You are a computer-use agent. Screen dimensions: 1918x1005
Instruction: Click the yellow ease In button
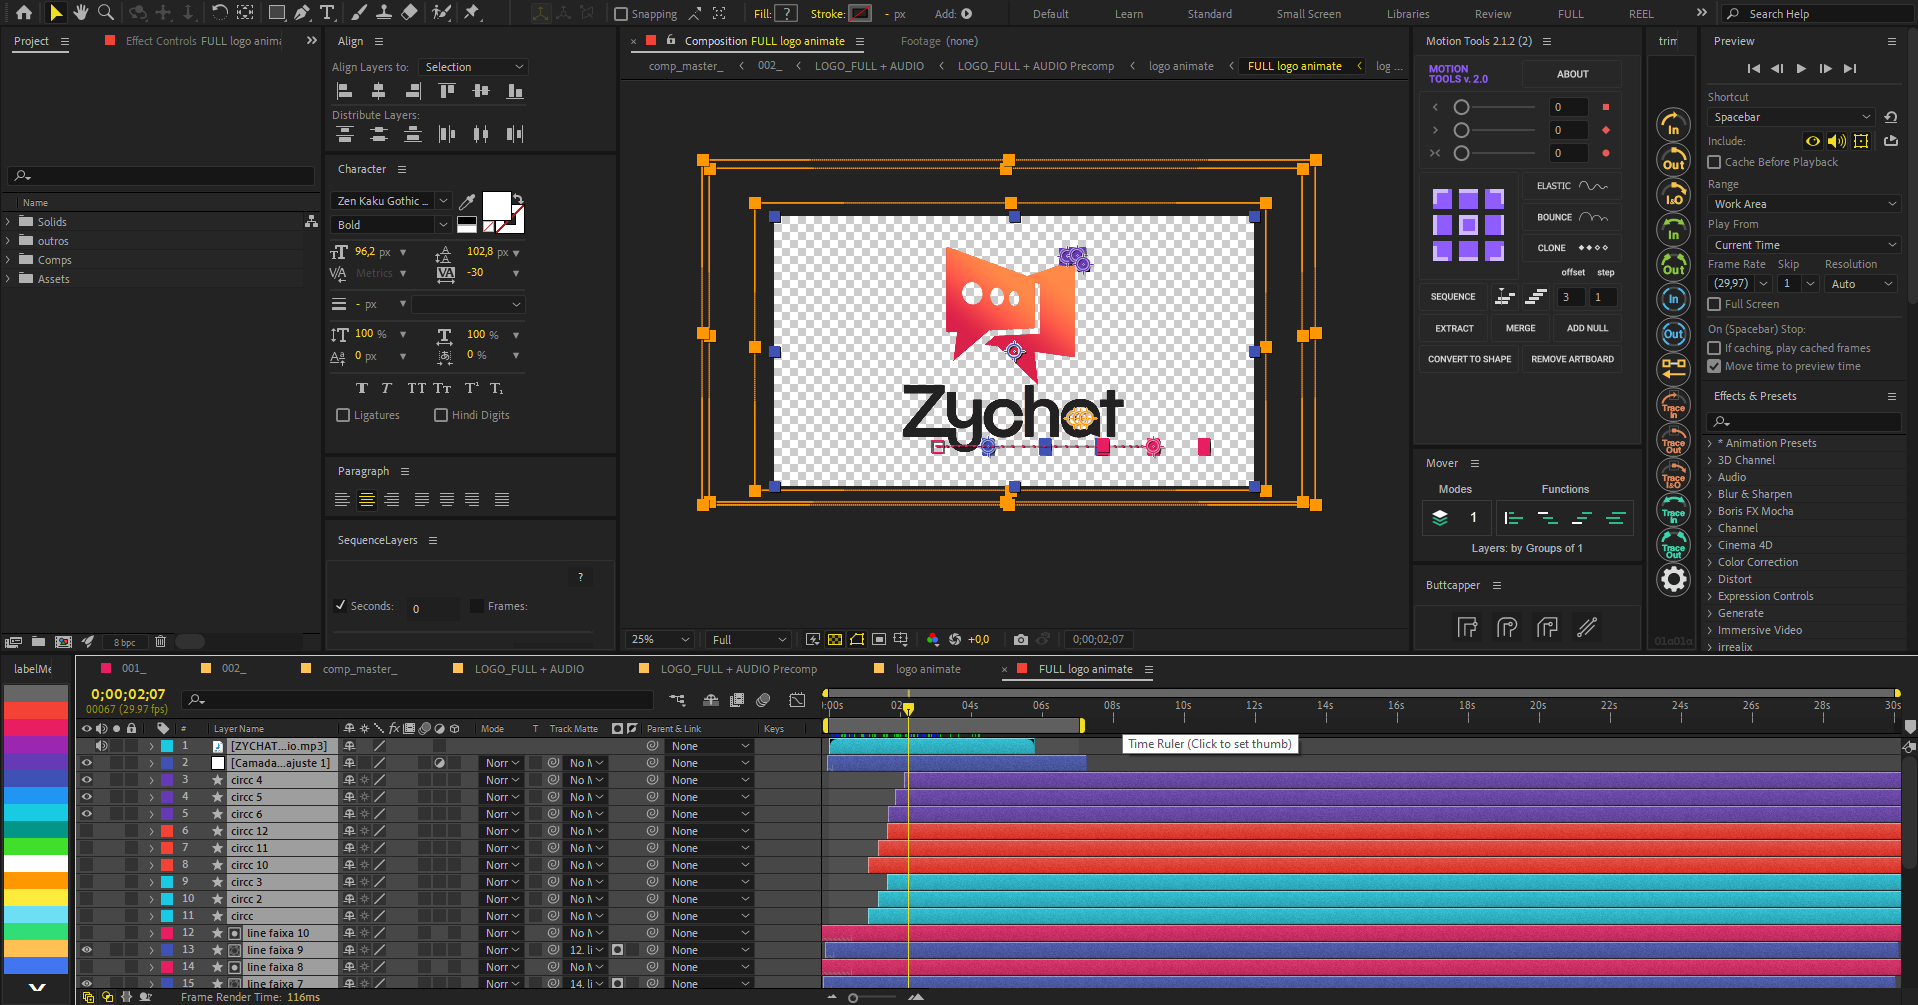tap(1673, 125)
